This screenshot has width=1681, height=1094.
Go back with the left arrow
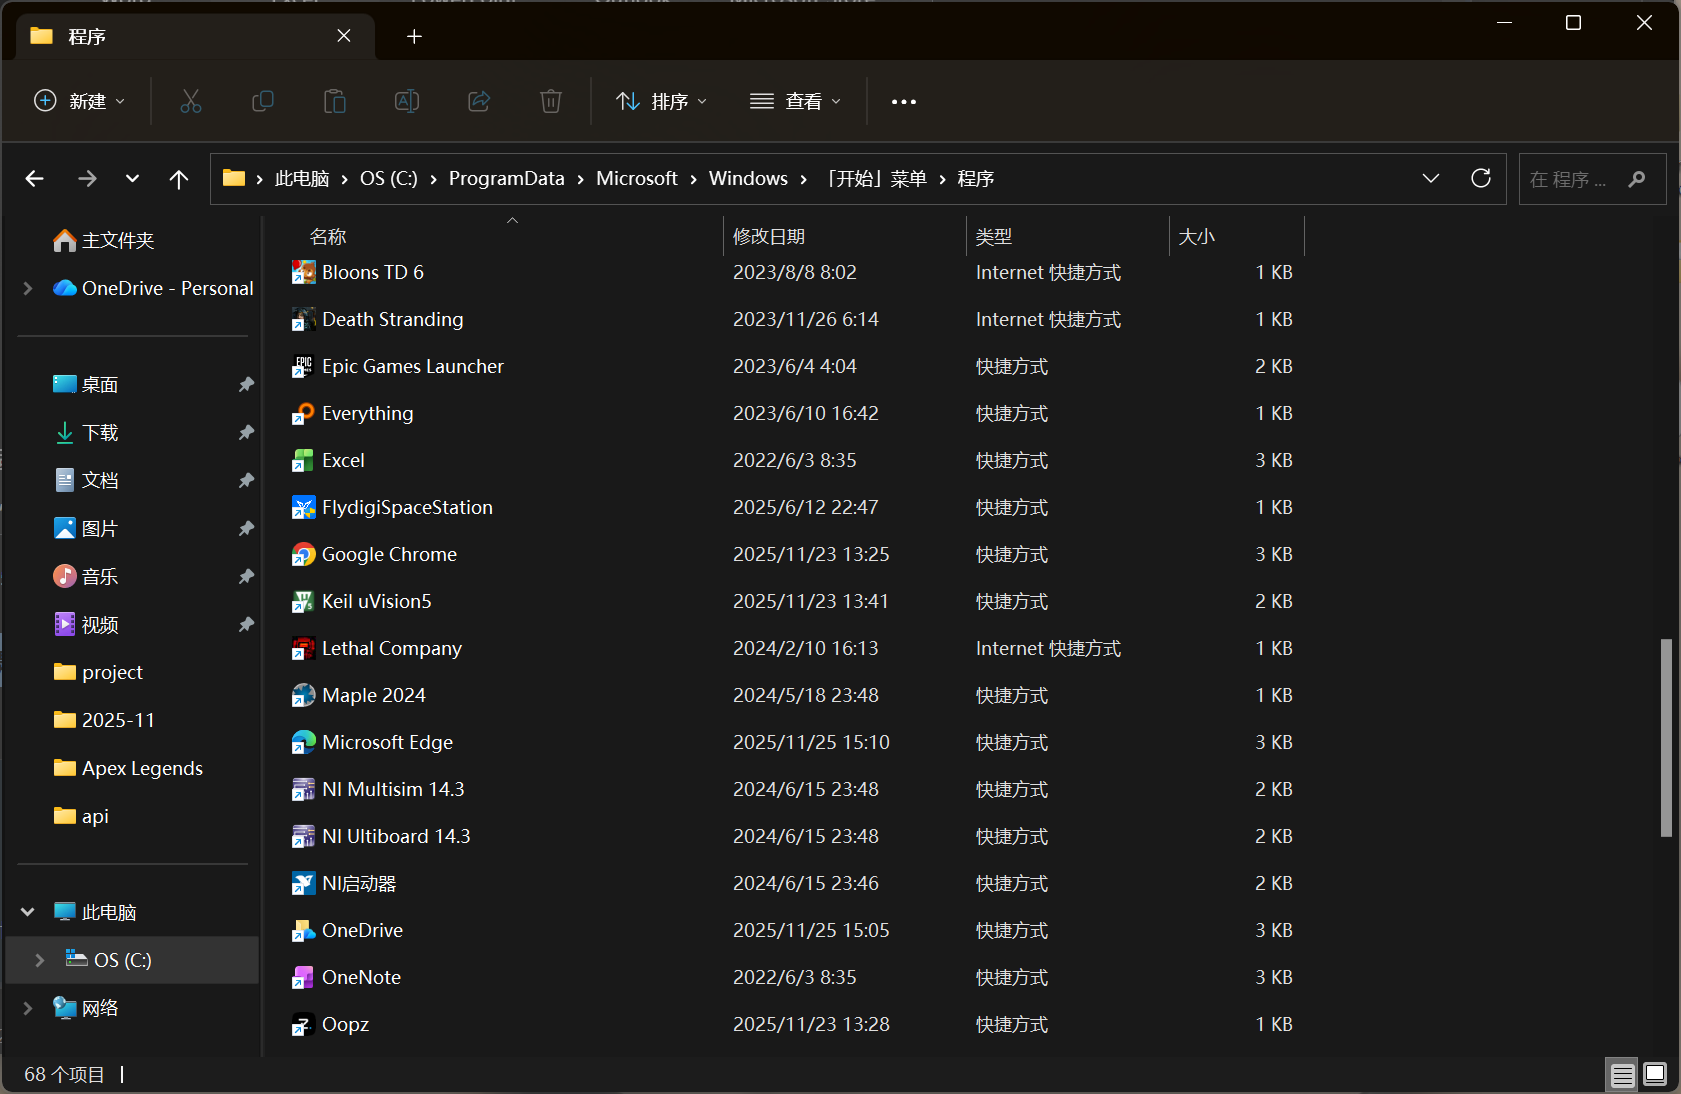coord(35,179)
